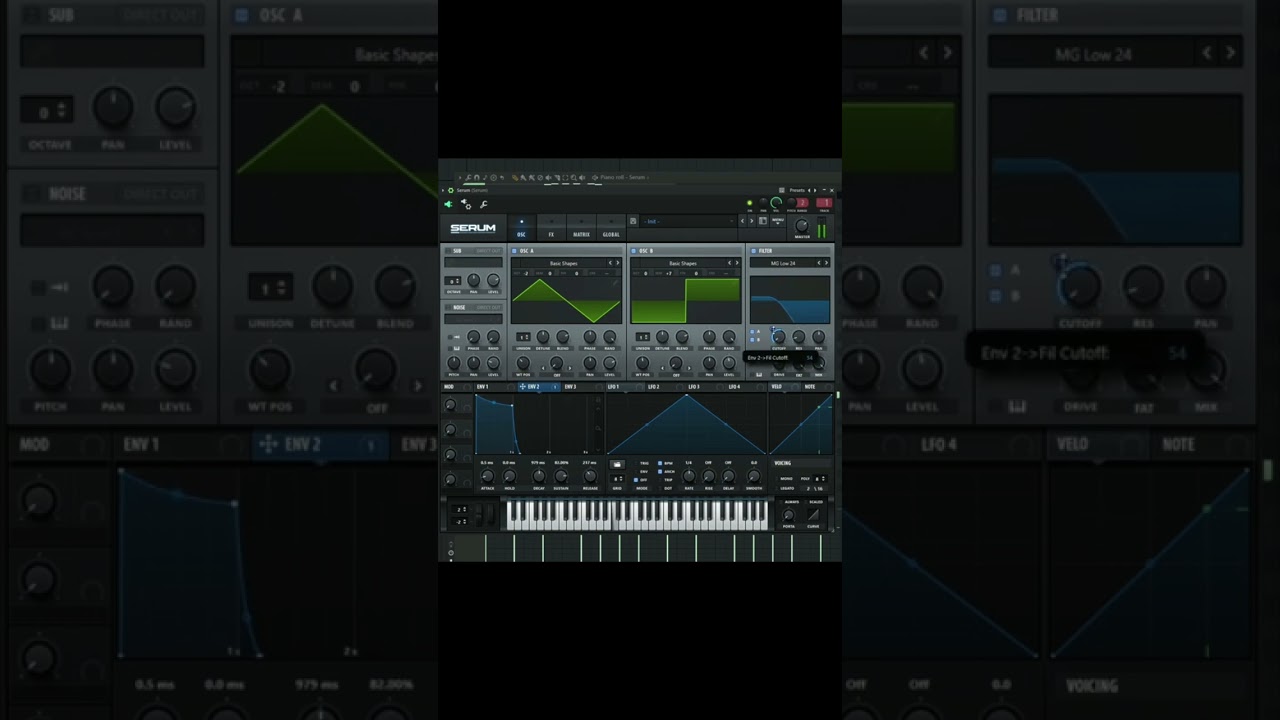
Task: Open the preset browser panel icon
Action: pos(763,221)
